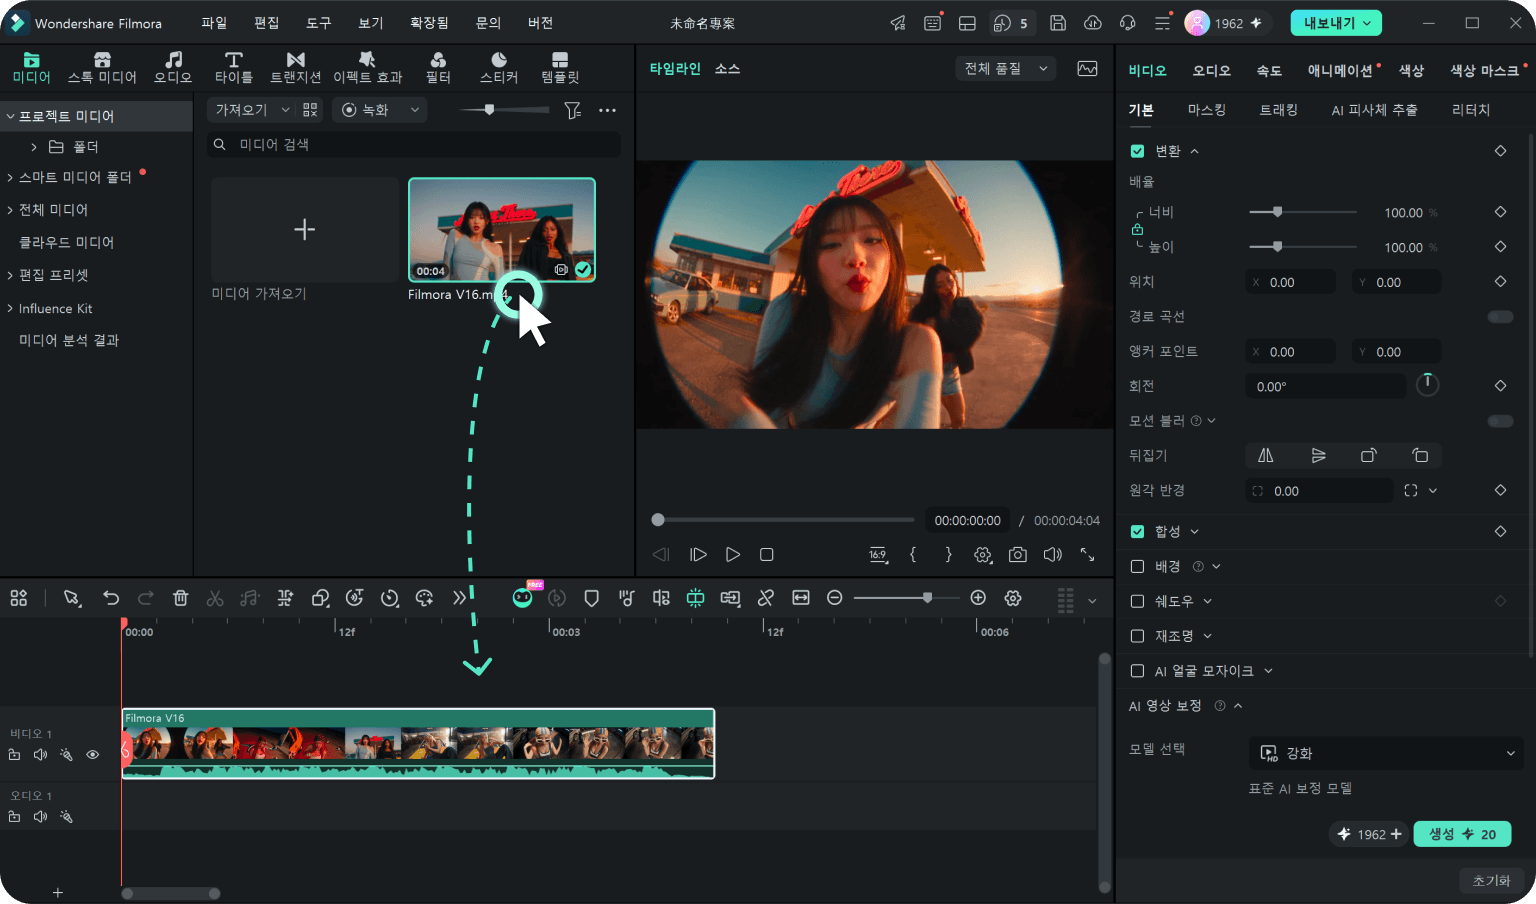Hide video track 1 with eye icon
Image resolution: width=1536 pixels, height=904 pixels.
[93, 755]
